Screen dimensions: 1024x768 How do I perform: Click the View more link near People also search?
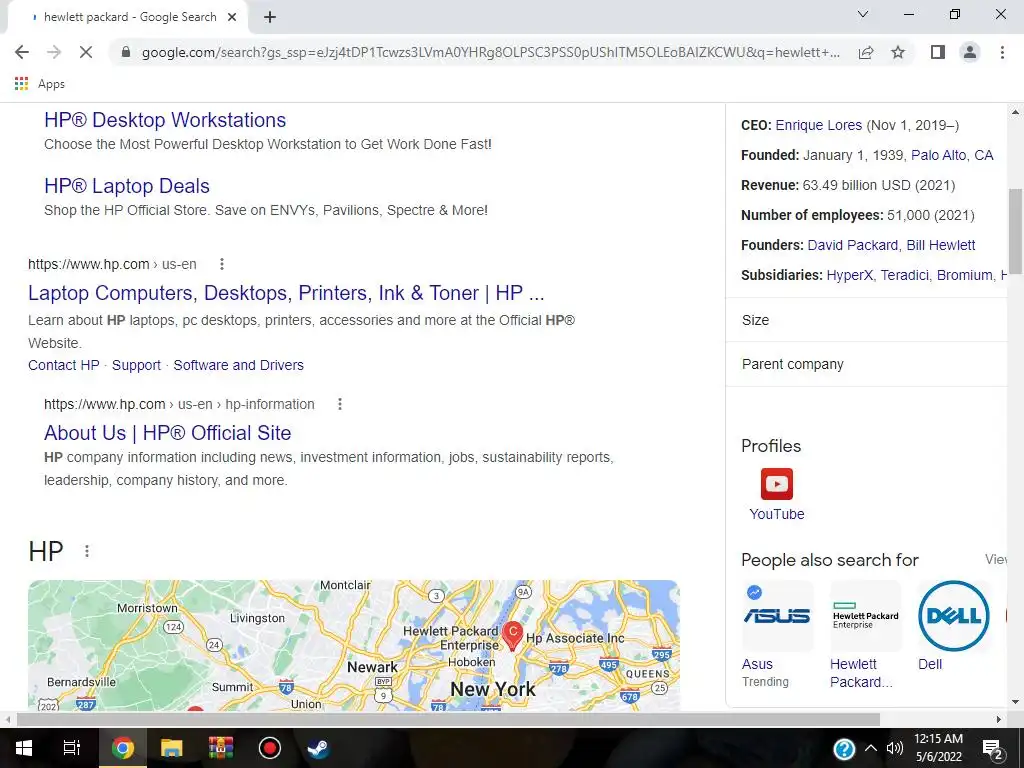[996, 560]
